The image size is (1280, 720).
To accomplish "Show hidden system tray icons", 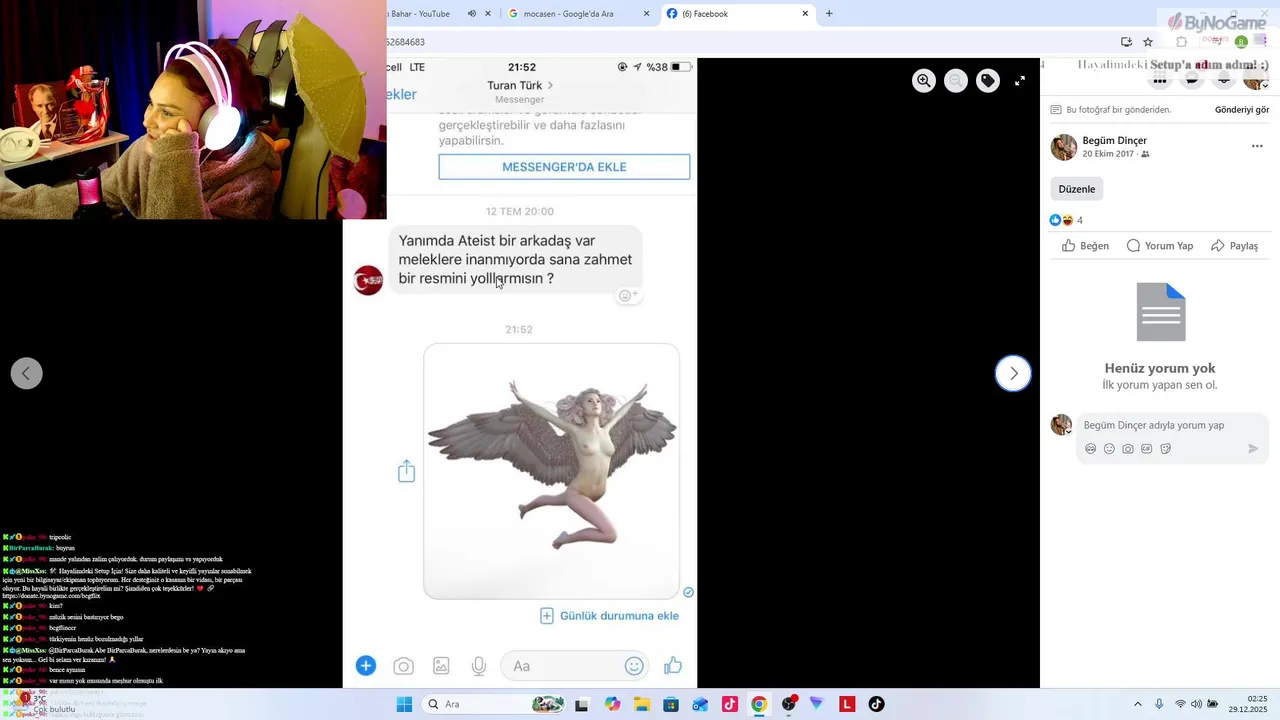I will pos(1137,704).
